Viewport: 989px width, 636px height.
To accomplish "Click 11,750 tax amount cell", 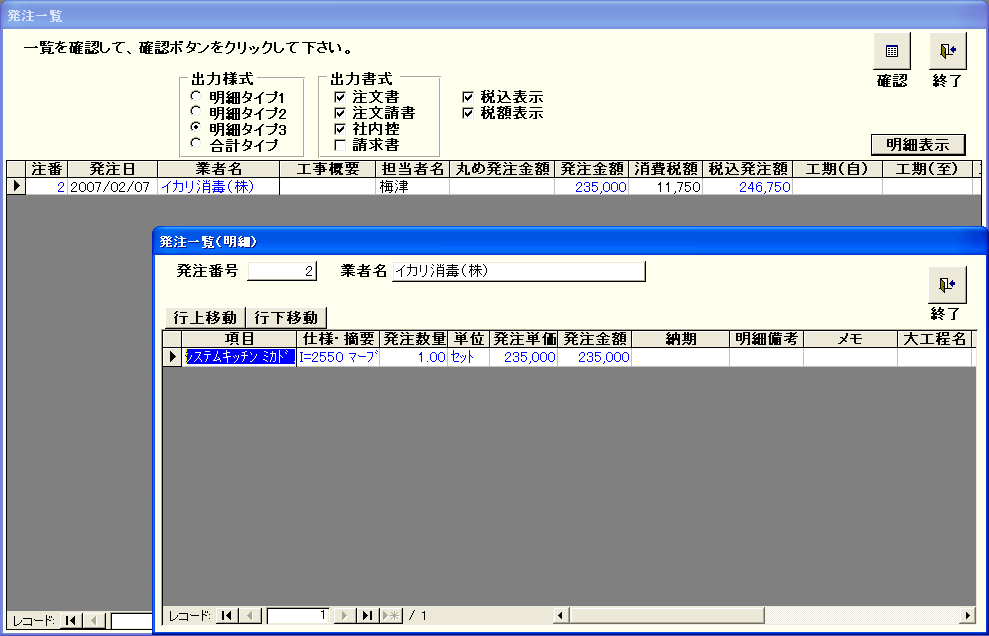I will (666, 187).
